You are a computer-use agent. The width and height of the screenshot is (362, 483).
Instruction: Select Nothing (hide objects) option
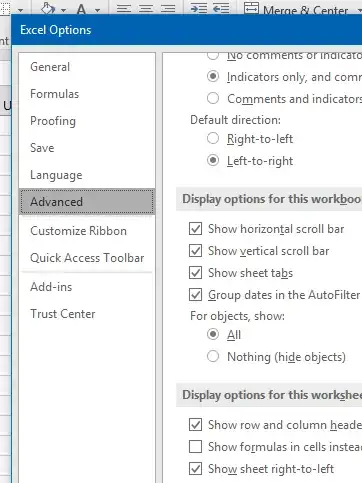click(213, 356)
